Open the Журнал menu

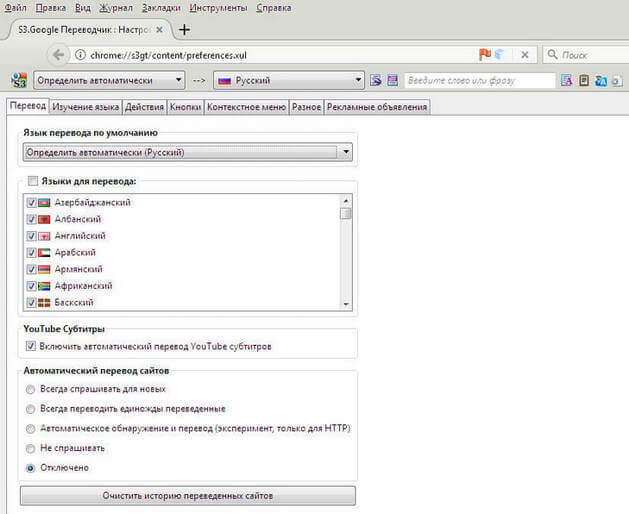tap(116, 8)
